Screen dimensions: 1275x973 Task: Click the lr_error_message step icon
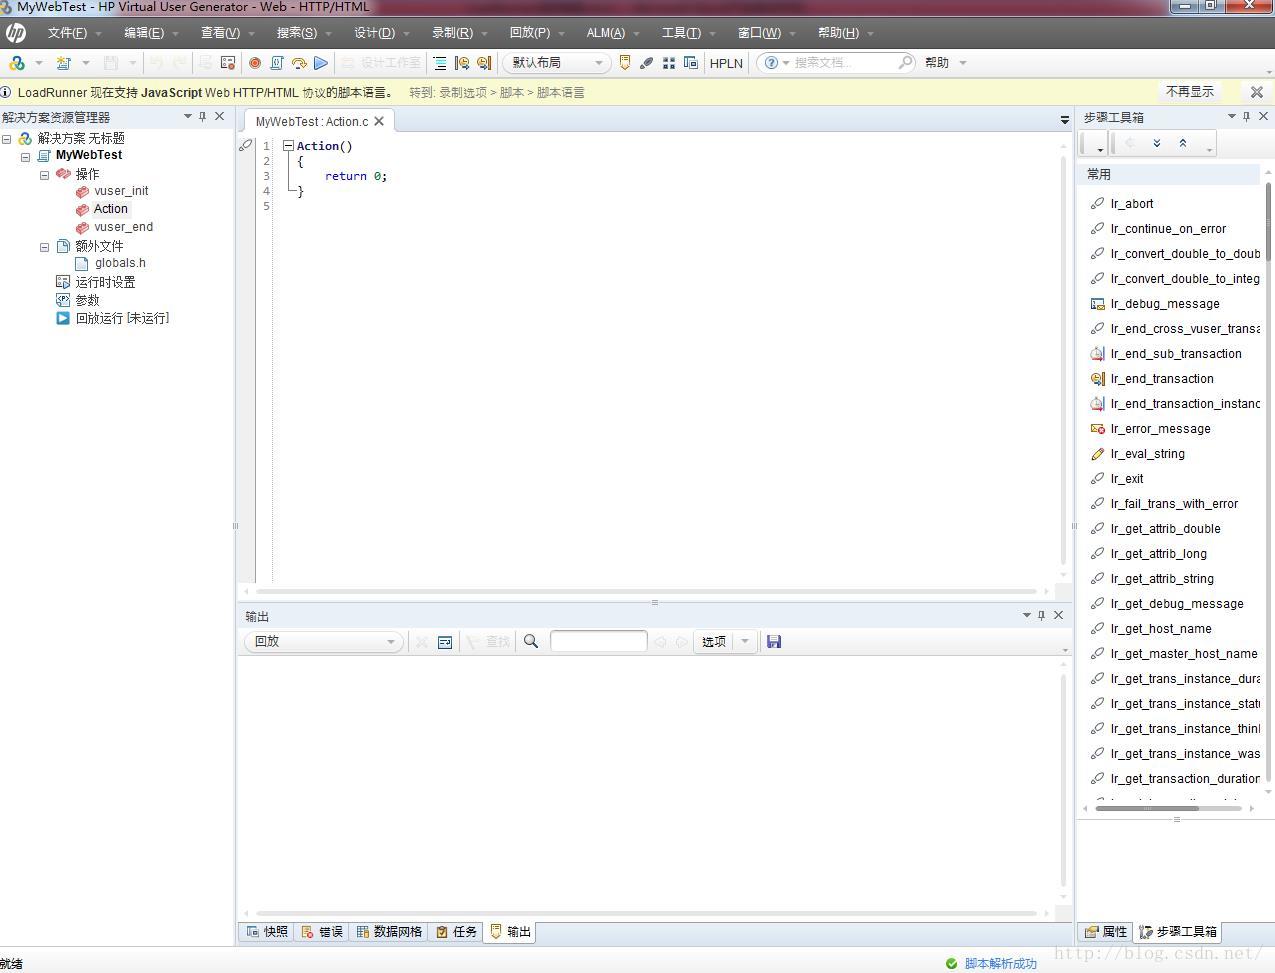pyautogui.click(x=1097, y=429)
